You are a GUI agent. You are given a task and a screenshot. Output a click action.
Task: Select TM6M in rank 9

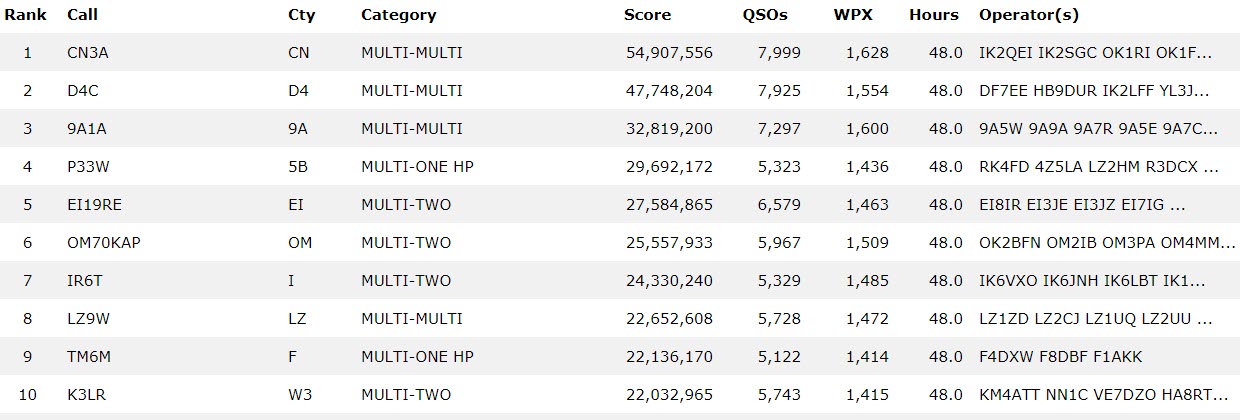point(87,357)
